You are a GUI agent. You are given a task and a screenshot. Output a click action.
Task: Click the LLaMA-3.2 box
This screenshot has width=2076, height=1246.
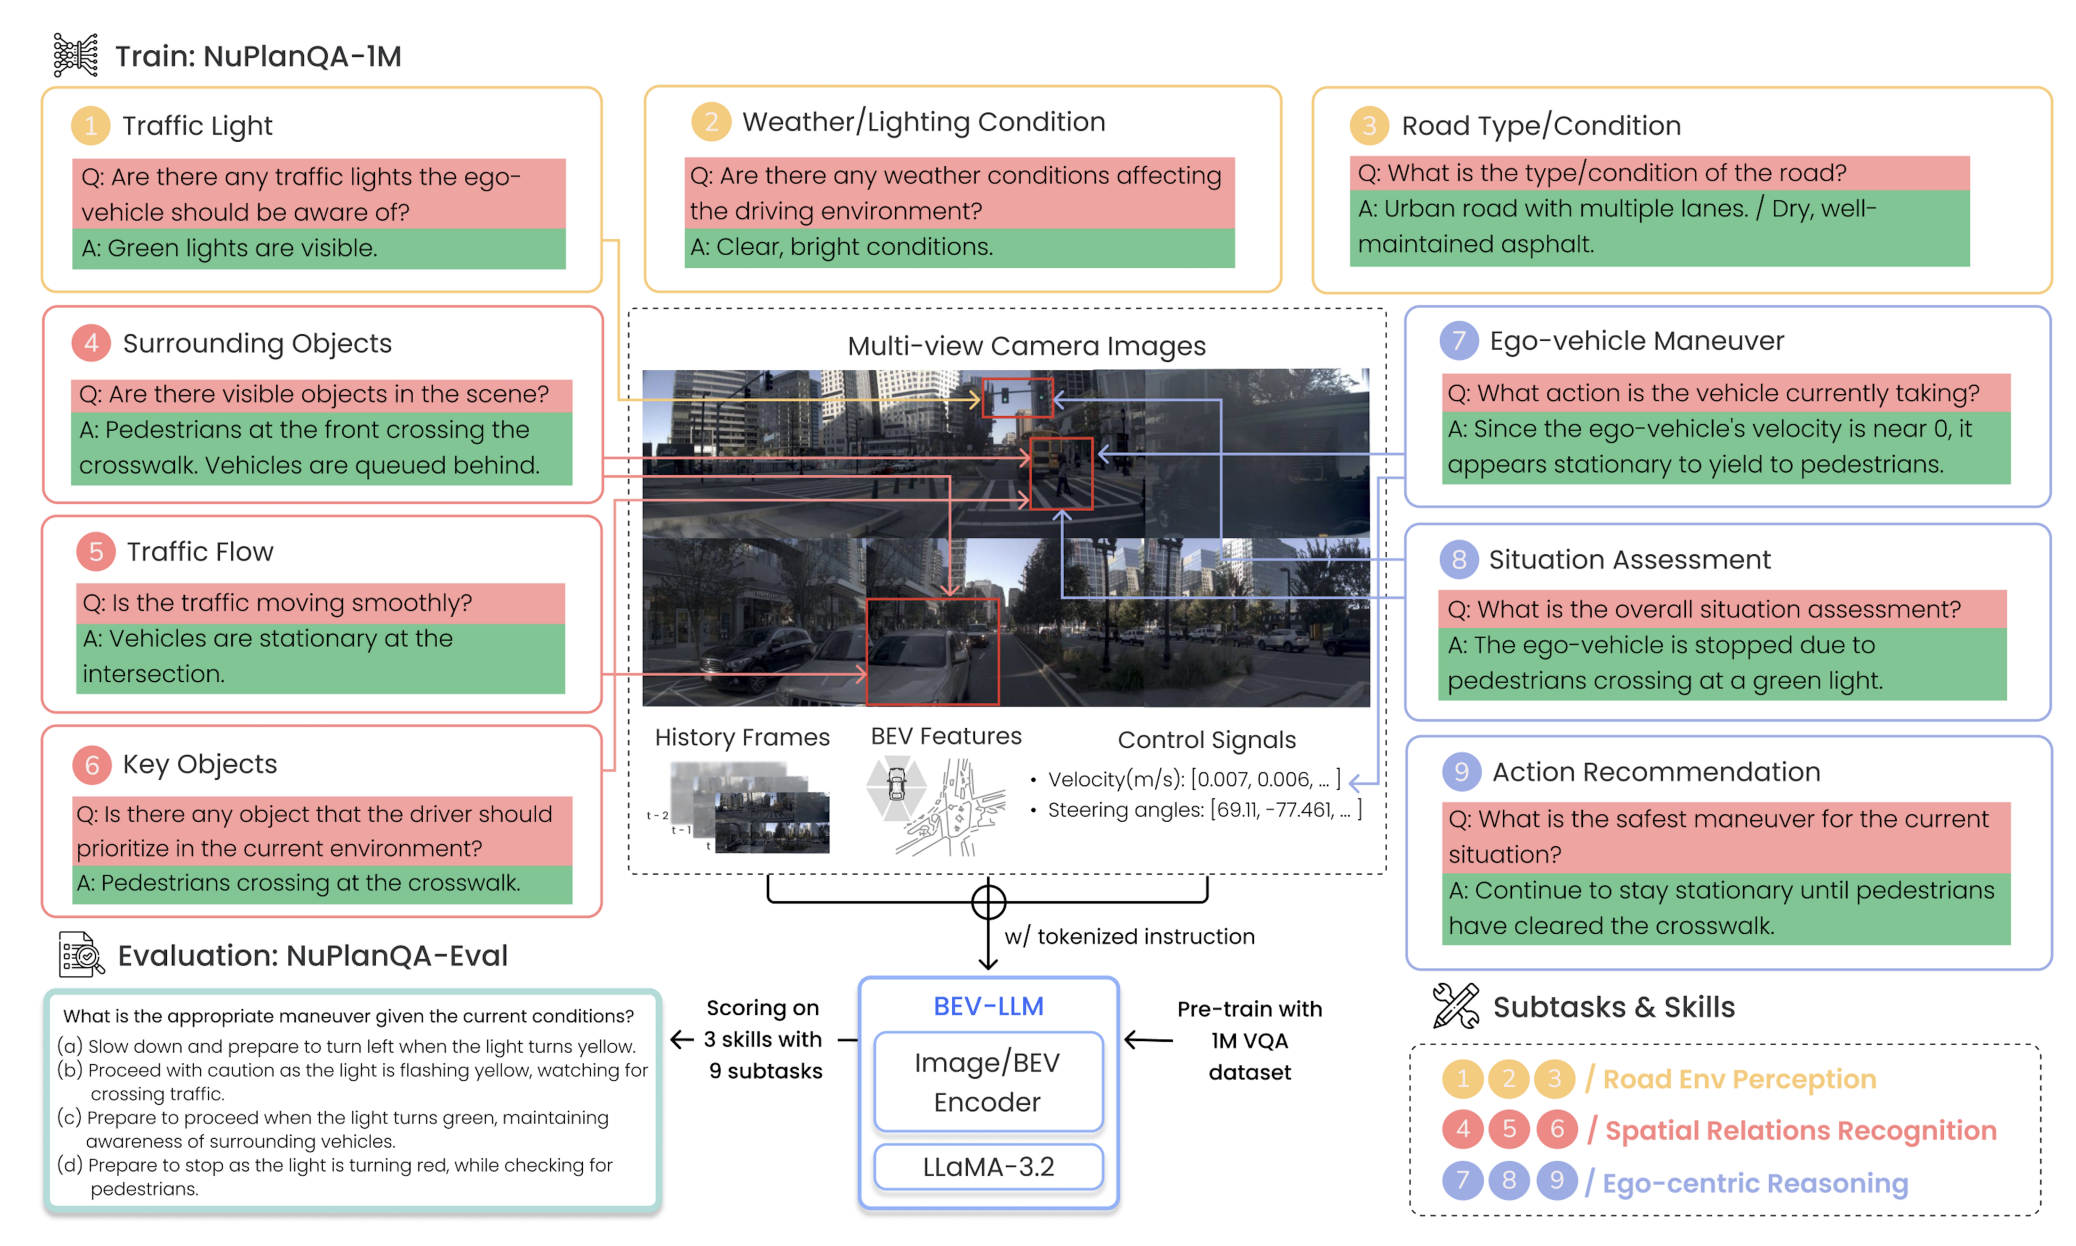coord(987,1166)
